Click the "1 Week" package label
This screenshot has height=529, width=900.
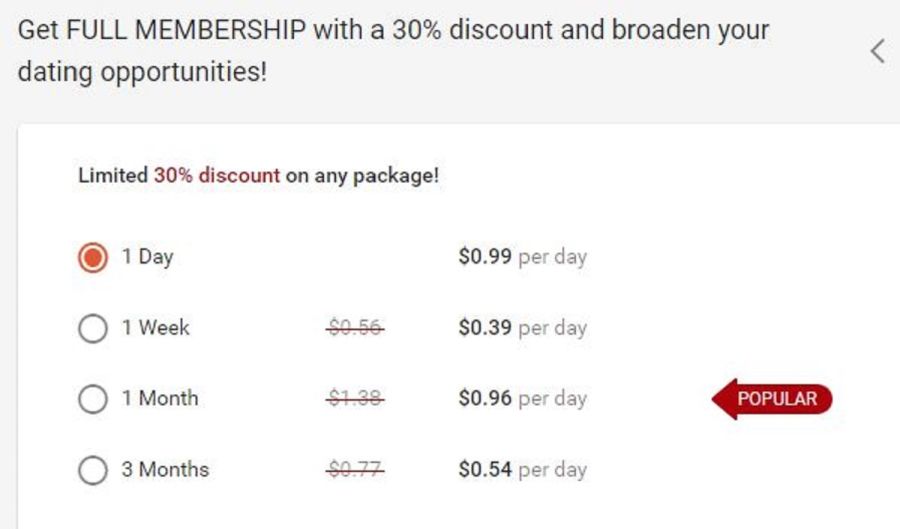pos(156,328)
